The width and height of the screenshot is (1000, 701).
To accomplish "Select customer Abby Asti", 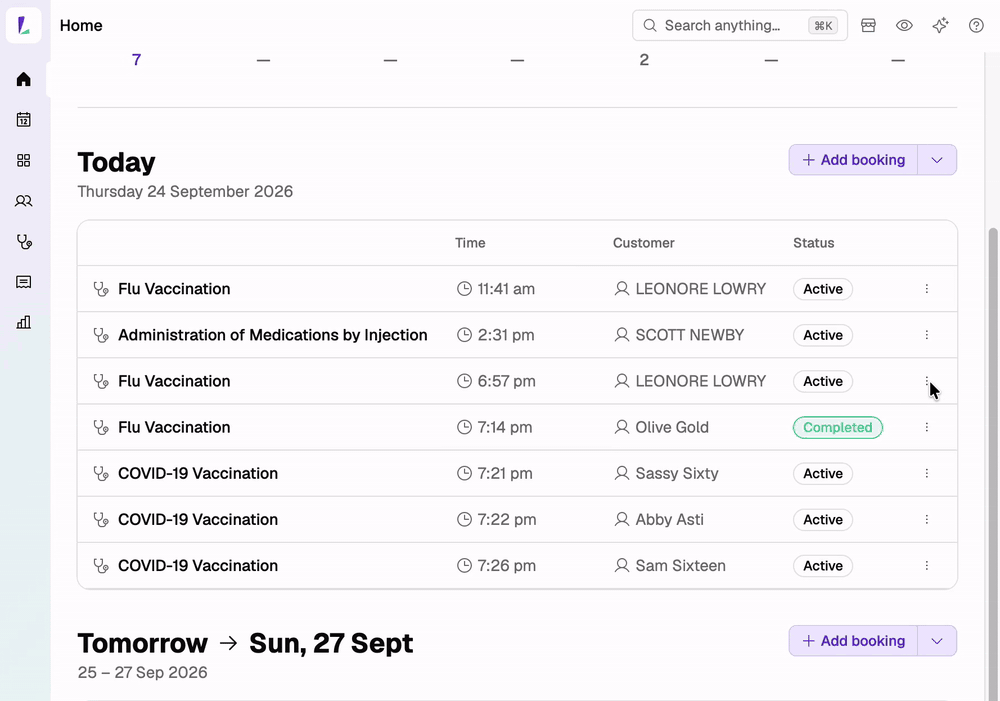I will 669,519.
